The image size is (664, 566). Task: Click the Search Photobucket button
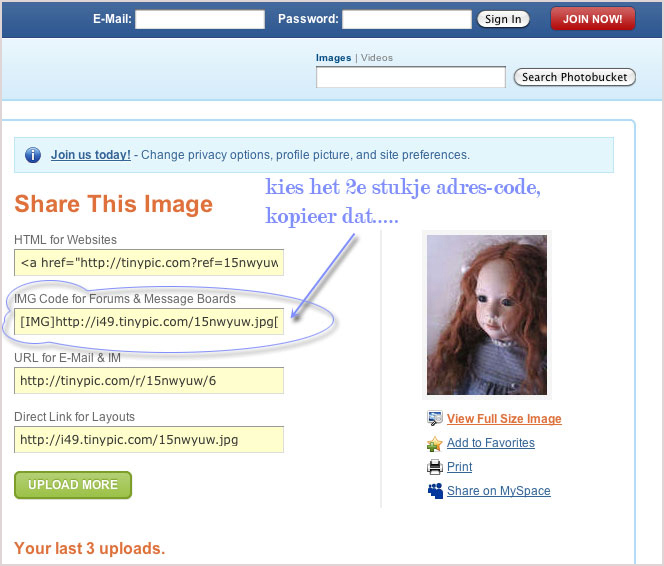coord(574,77)
